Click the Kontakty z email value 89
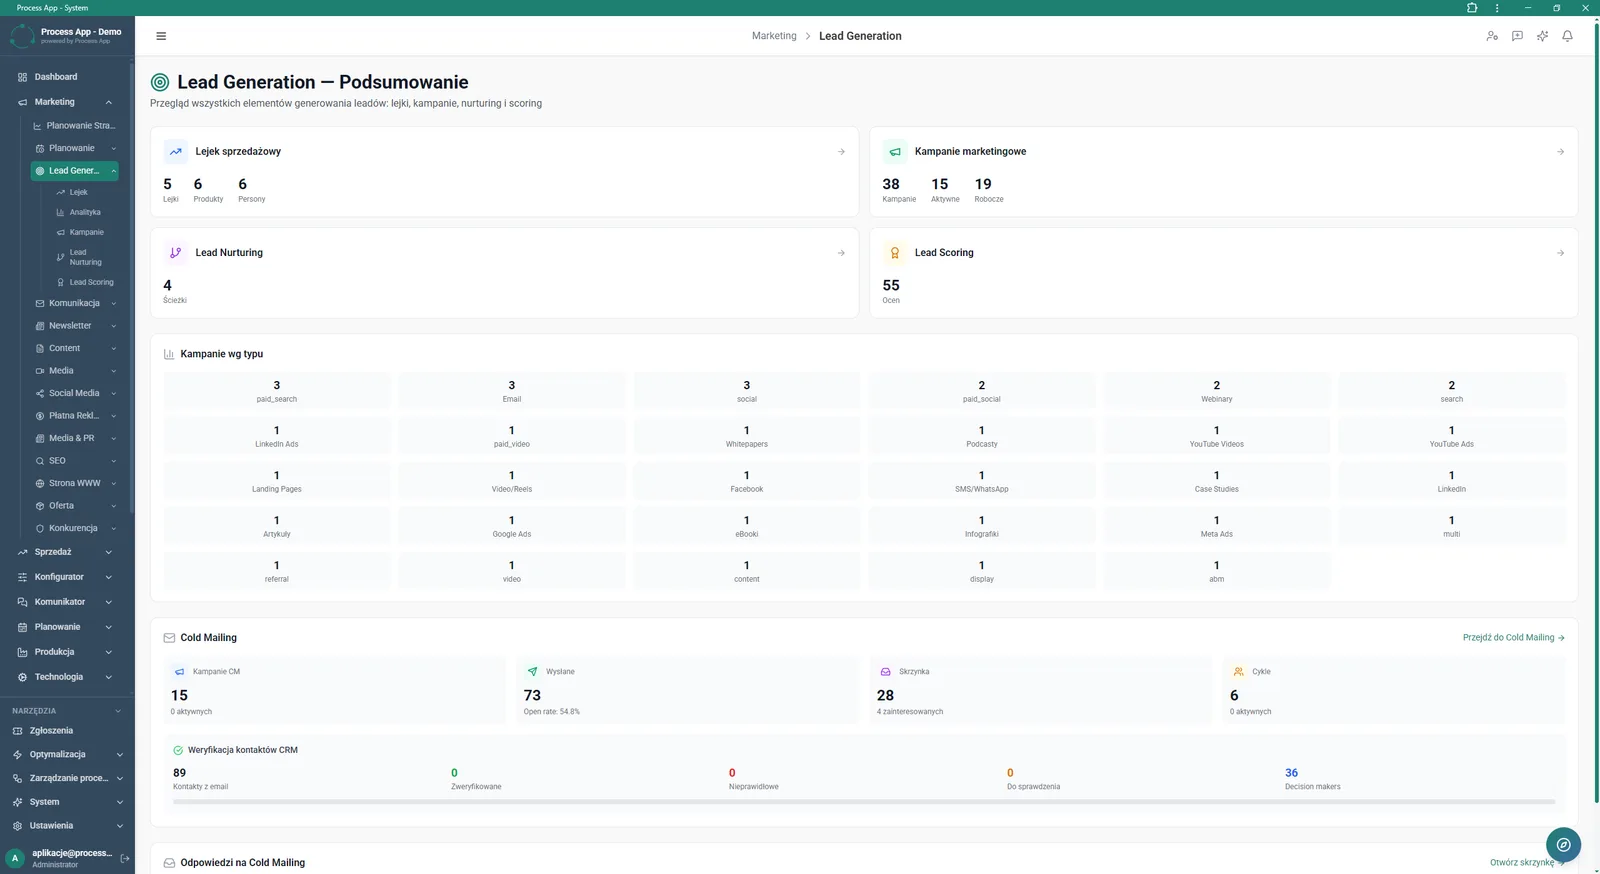Image resolution: width=1600 pixels, height=874 pixels. (x=179, y=773)
